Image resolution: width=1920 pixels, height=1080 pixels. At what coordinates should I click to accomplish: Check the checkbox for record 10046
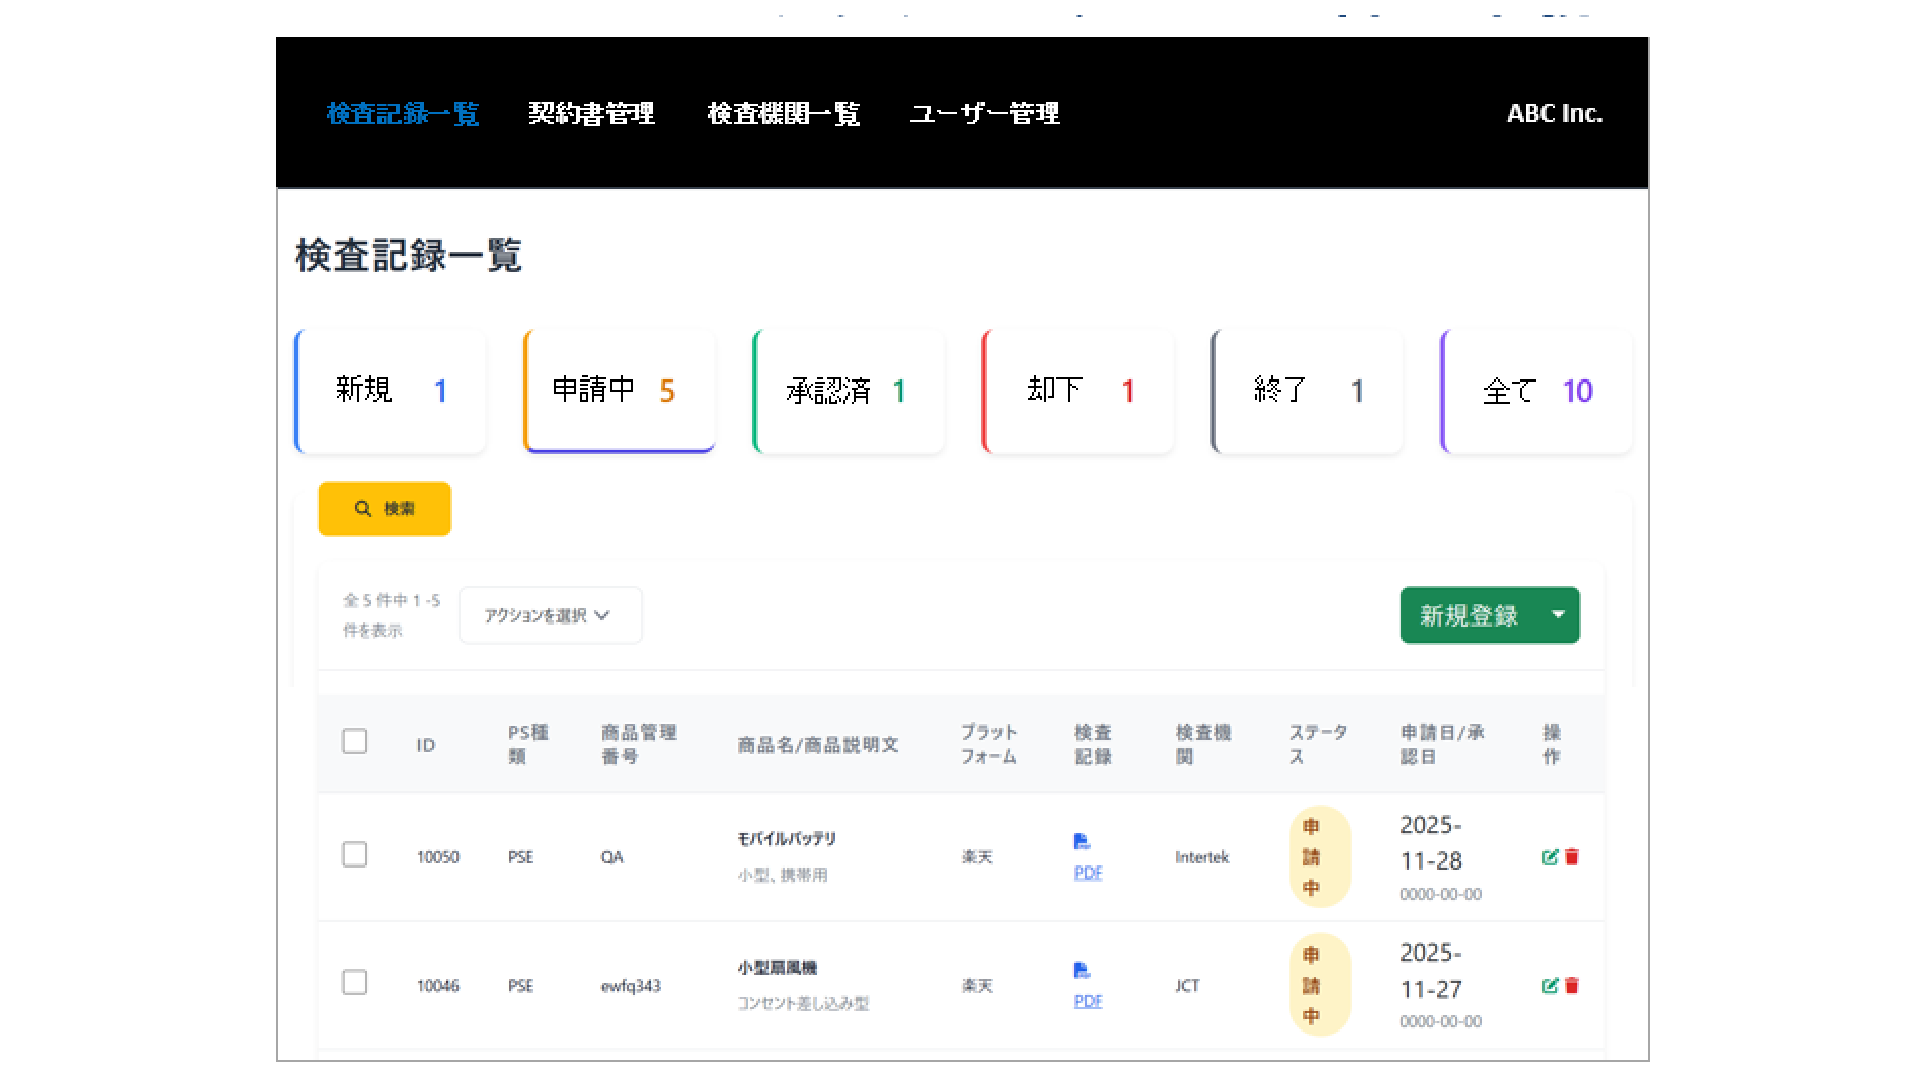tap(354, 983)
